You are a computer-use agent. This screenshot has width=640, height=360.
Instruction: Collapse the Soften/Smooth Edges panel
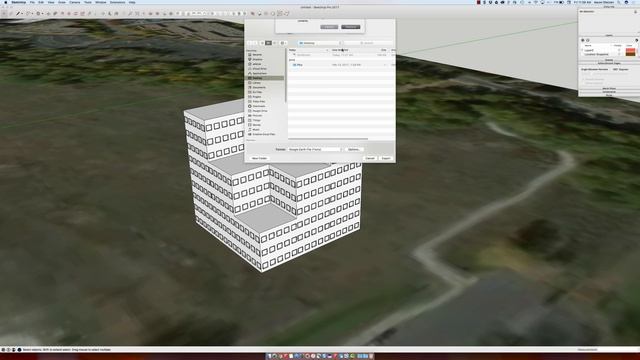609,63
